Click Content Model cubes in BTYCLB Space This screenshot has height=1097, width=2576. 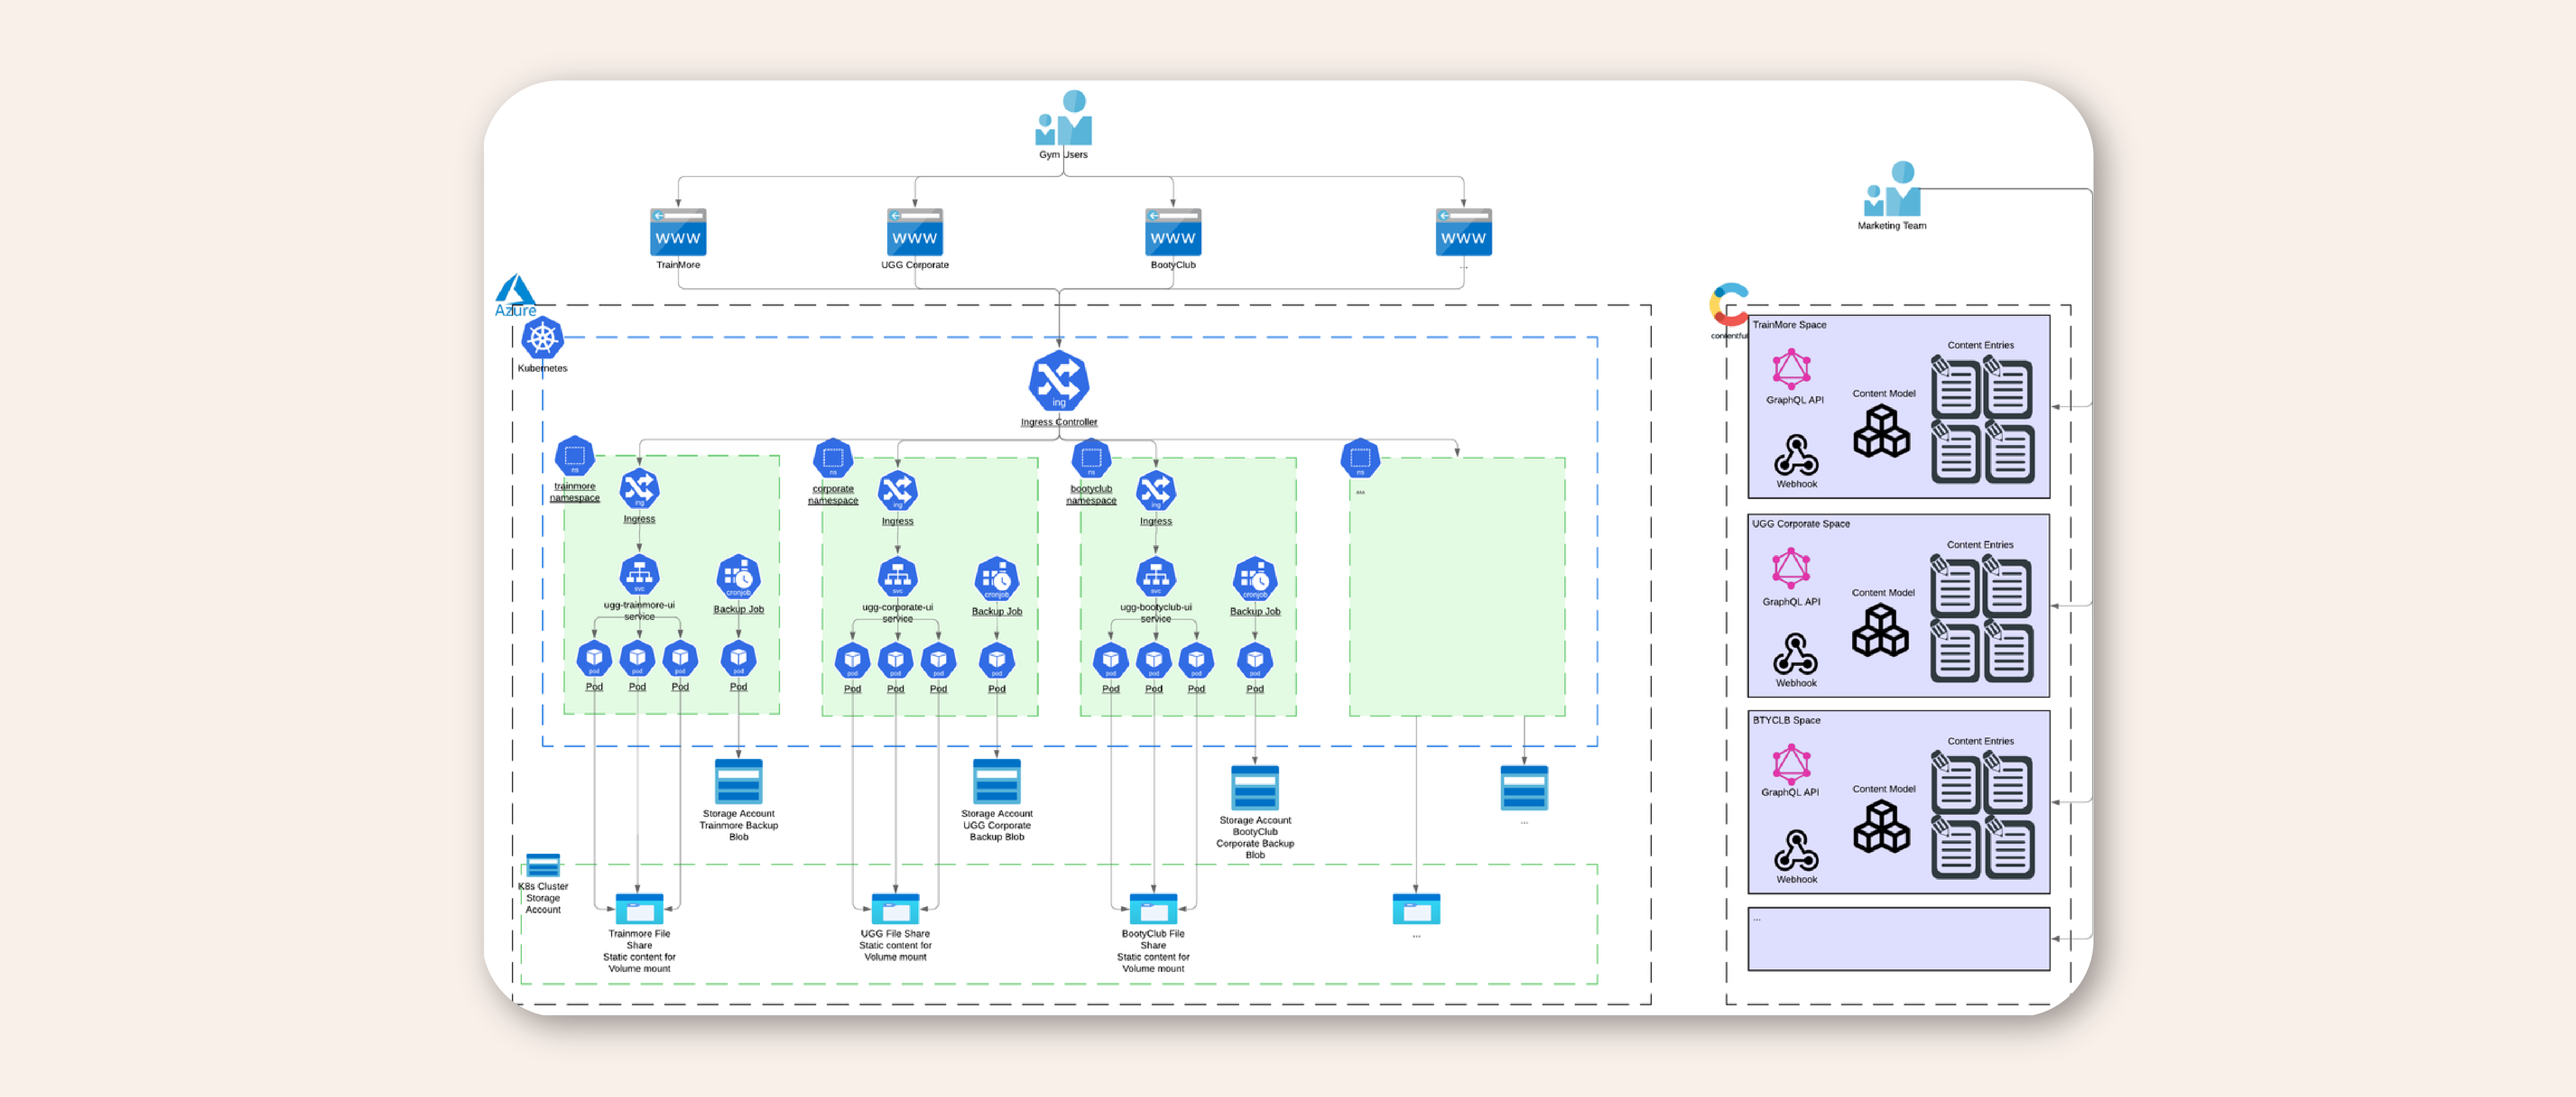pos(1881,827)
